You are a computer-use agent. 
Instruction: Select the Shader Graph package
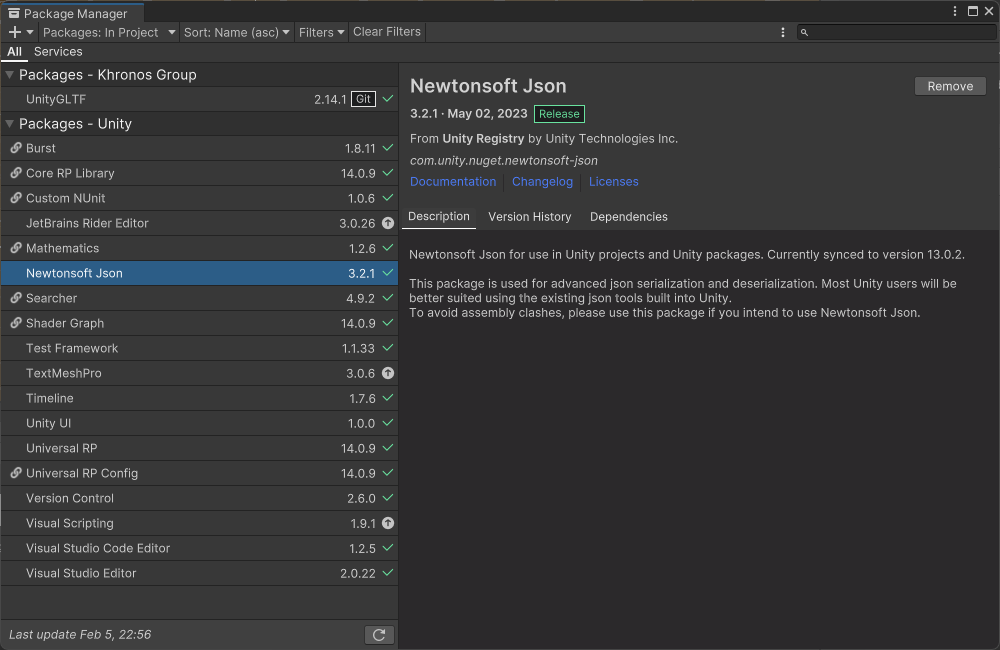pos(199,323)
